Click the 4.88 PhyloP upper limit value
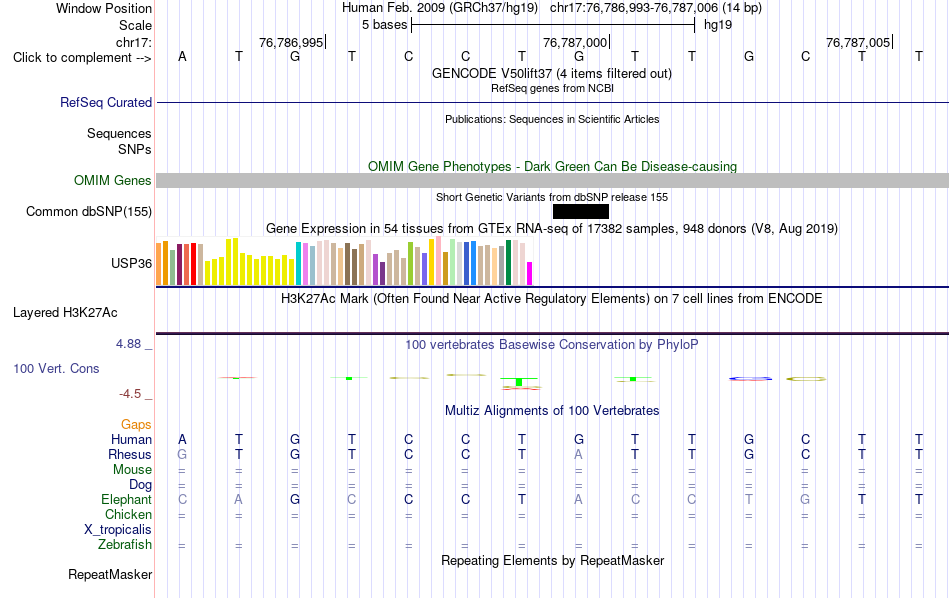 pyautogui.click(x=128, y=344)
